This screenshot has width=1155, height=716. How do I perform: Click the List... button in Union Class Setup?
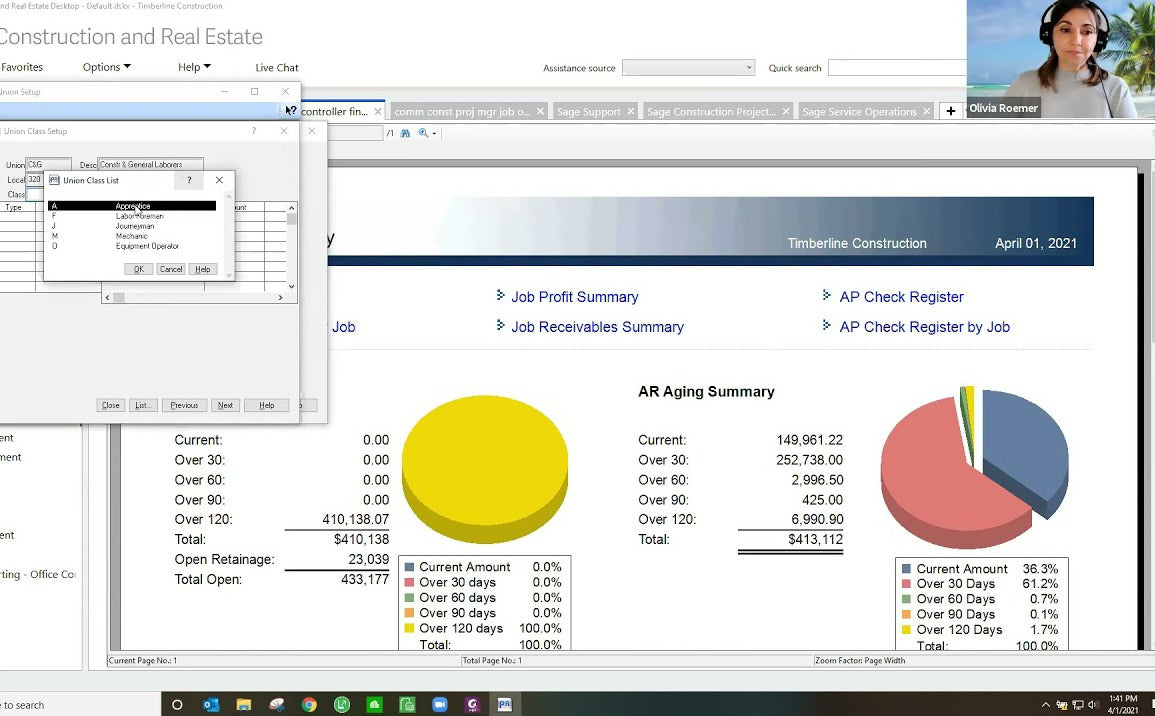pos(143,405)
